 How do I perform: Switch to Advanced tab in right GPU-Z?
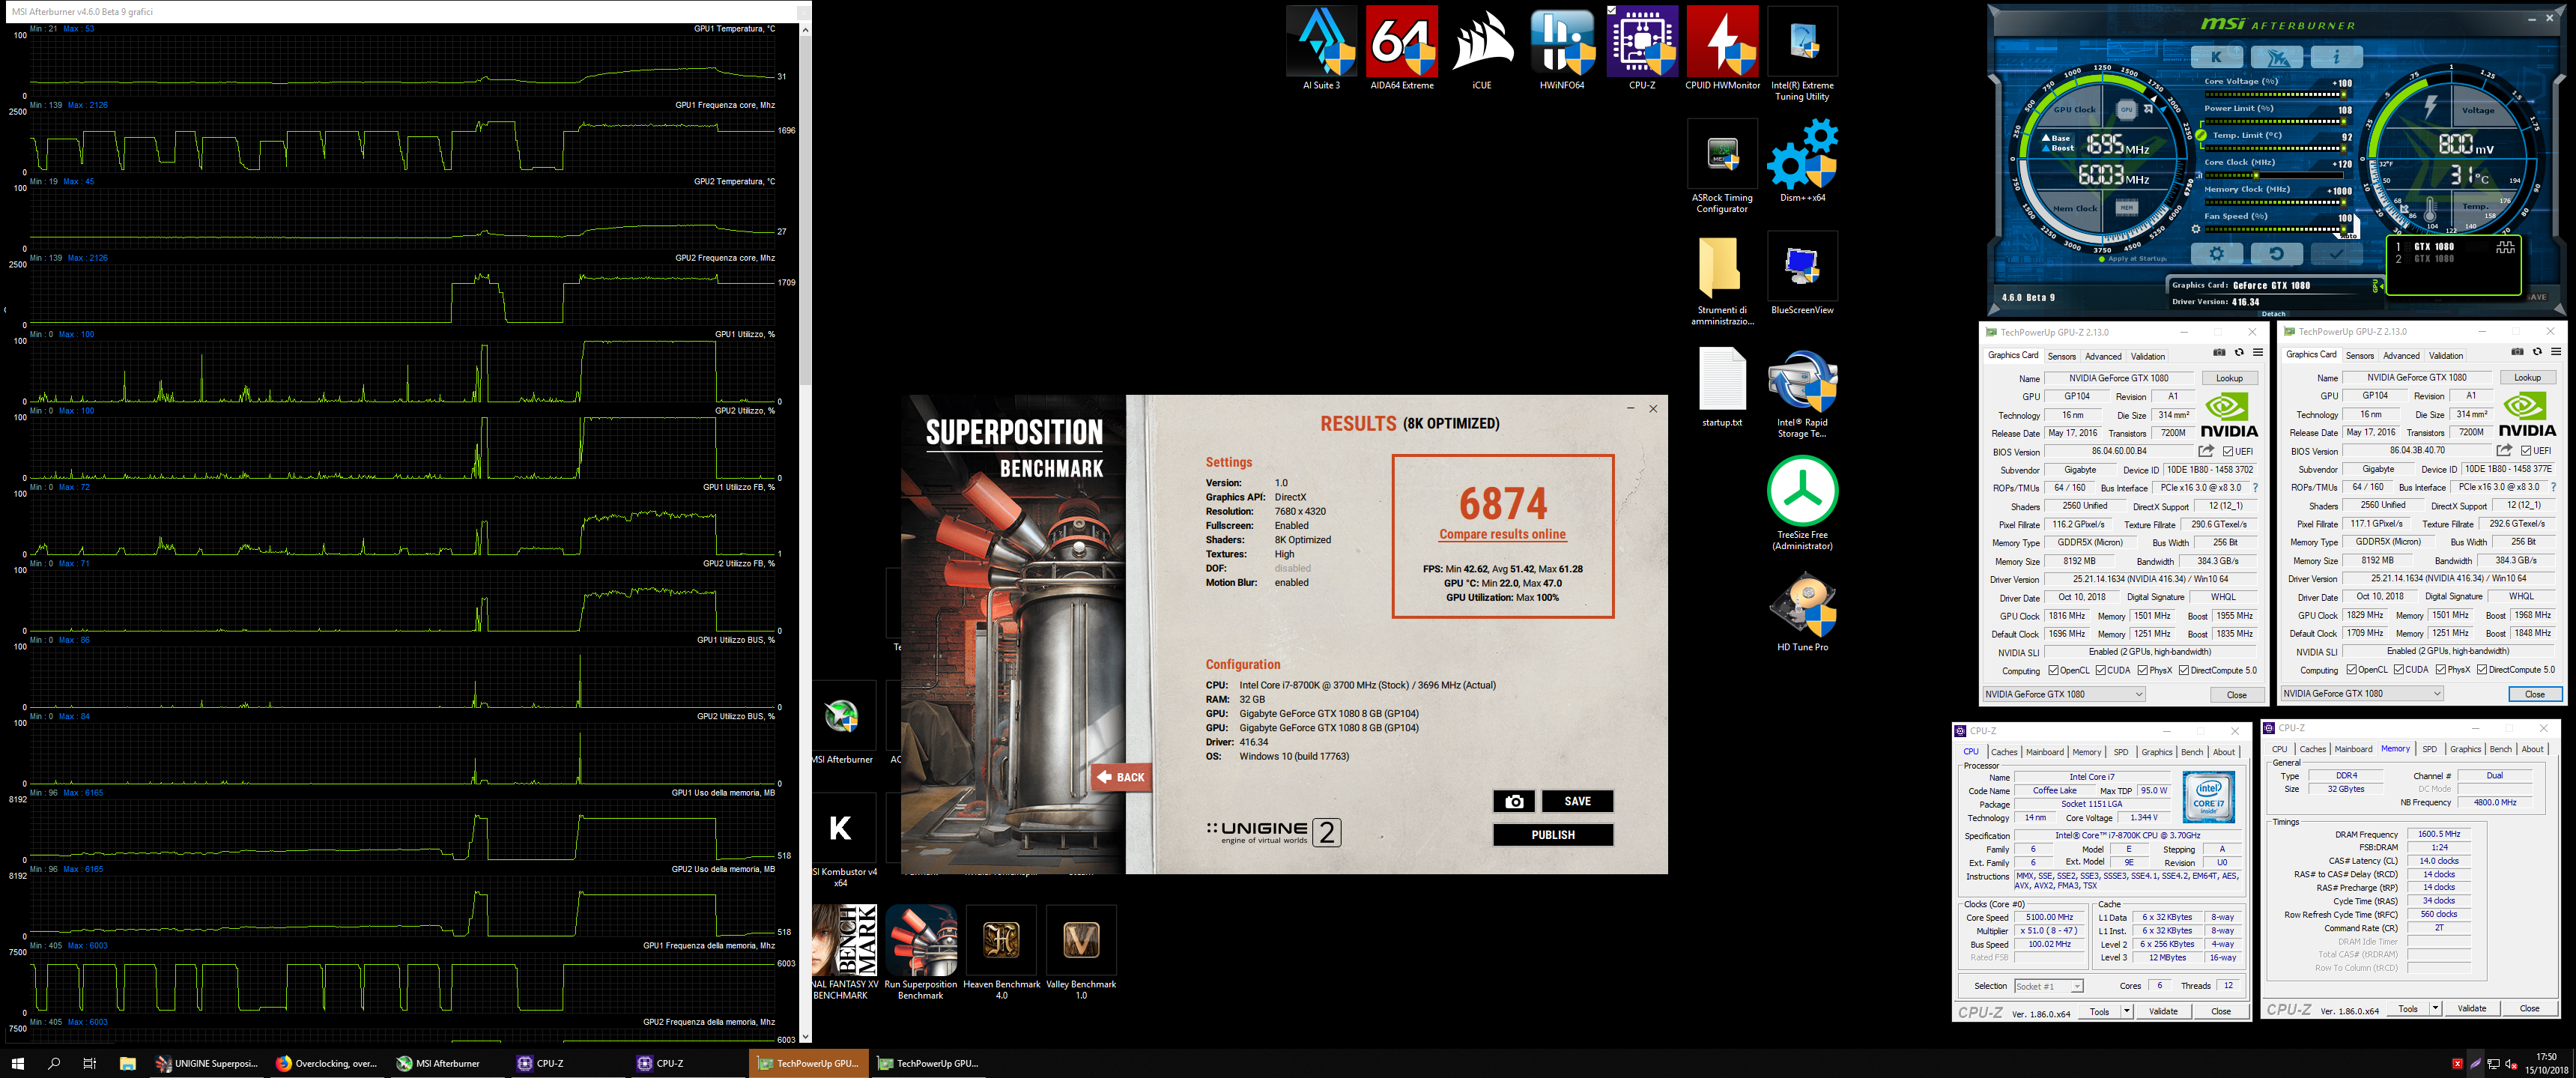coord(2401,355)
